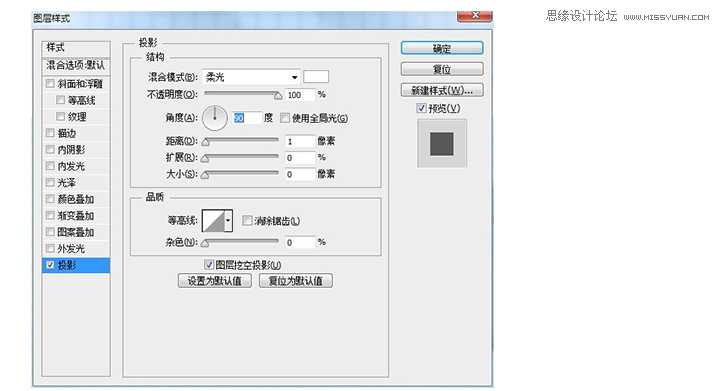This screenshot has height=391, width=720.
Task: Click the 扩展 value field
Action: click(300, 158)
